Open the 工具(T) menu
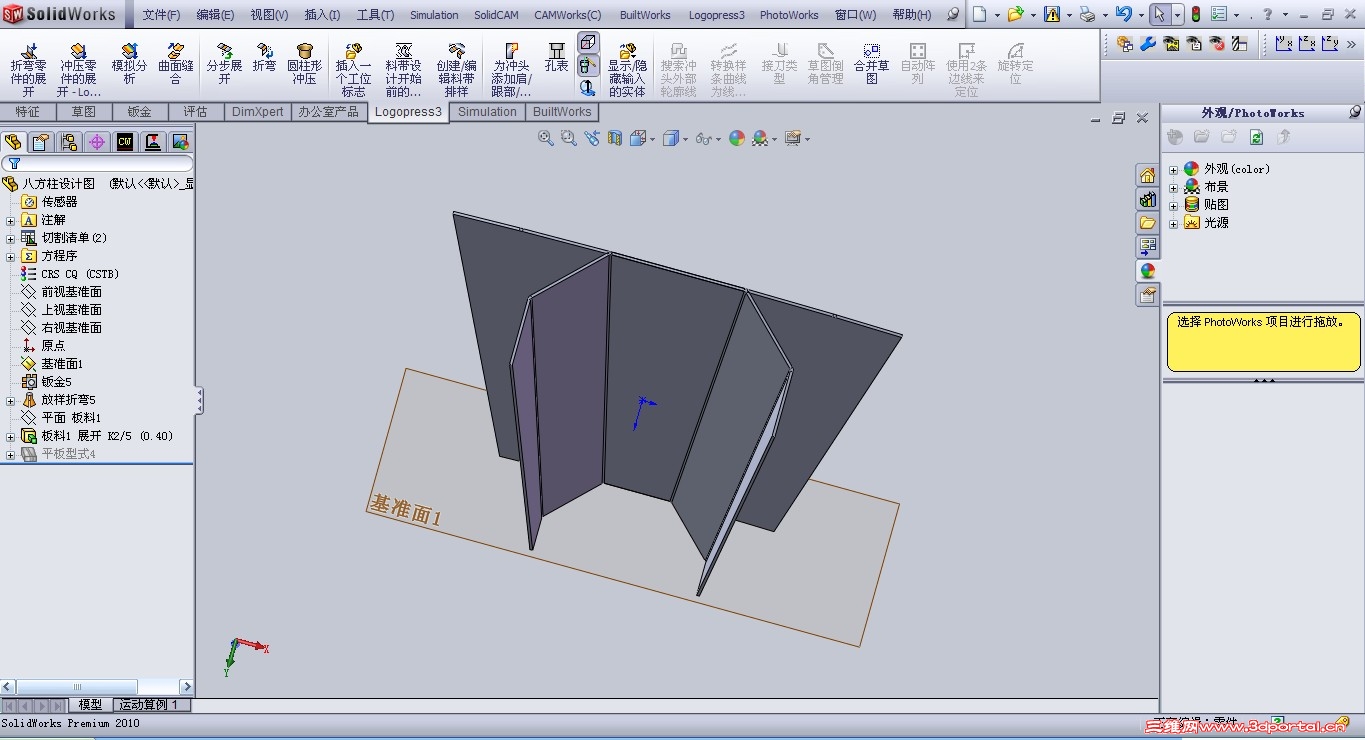Screen dimensions: 1365x740 375,15
